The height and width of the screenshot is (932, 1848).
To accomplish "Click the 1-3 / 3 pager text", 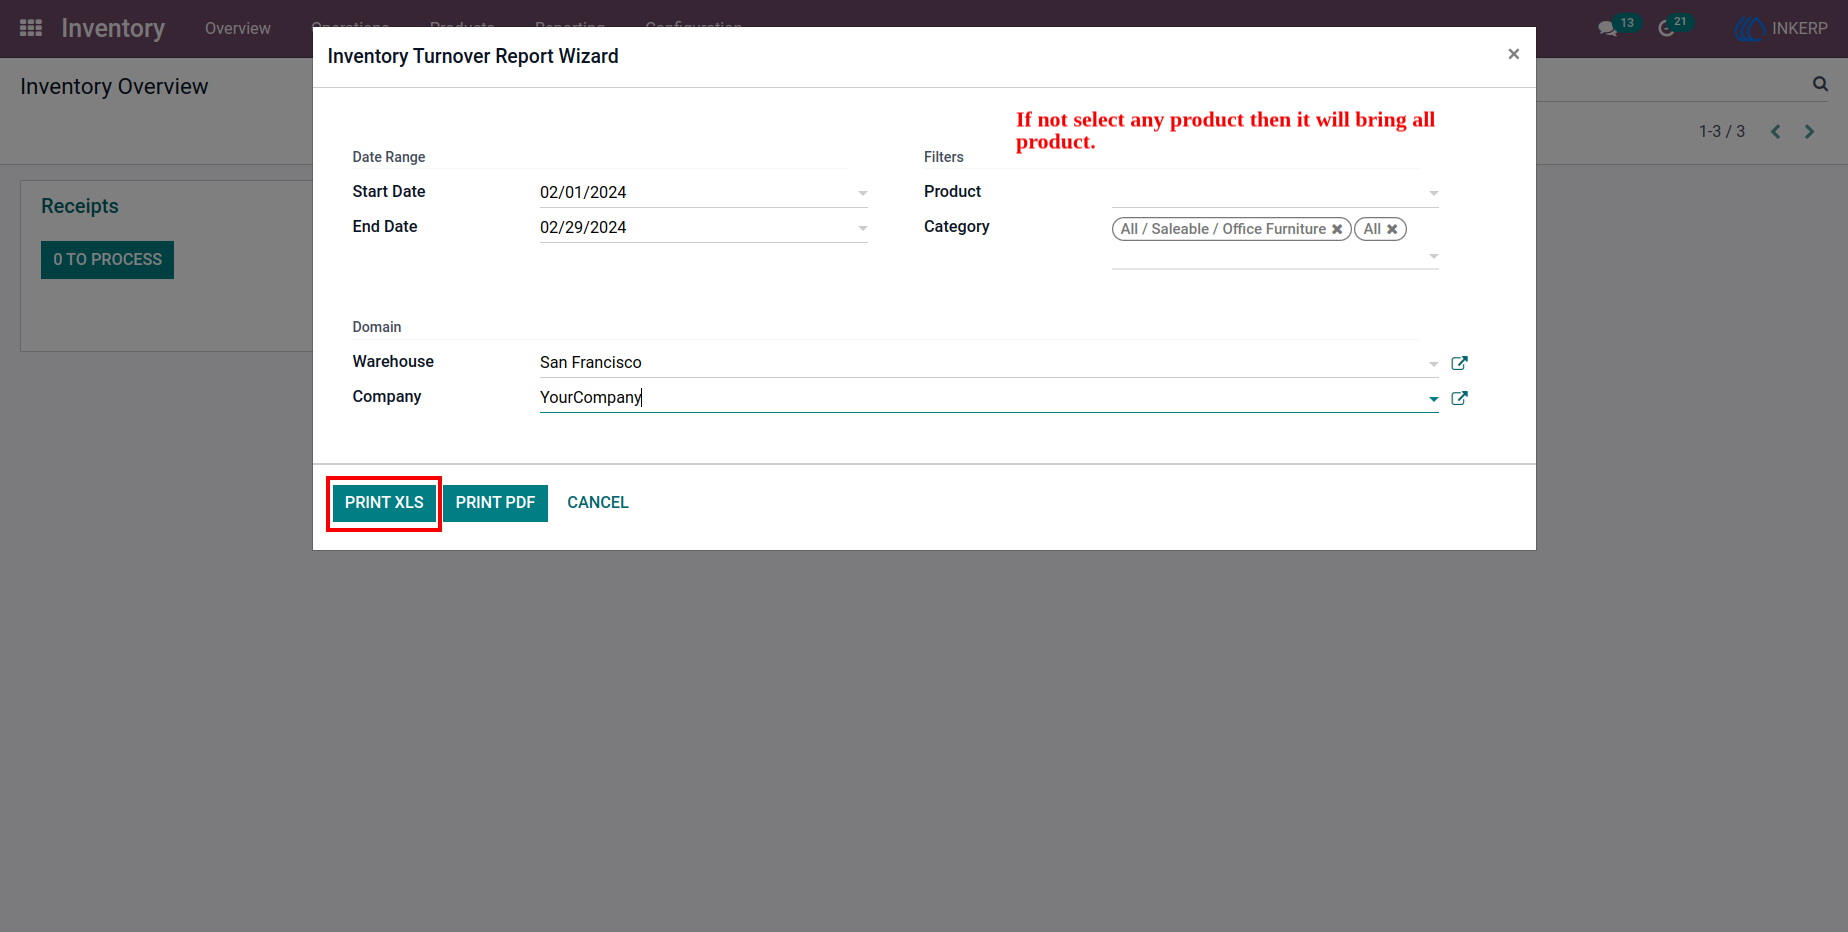I will click(x=1722, y=131).
